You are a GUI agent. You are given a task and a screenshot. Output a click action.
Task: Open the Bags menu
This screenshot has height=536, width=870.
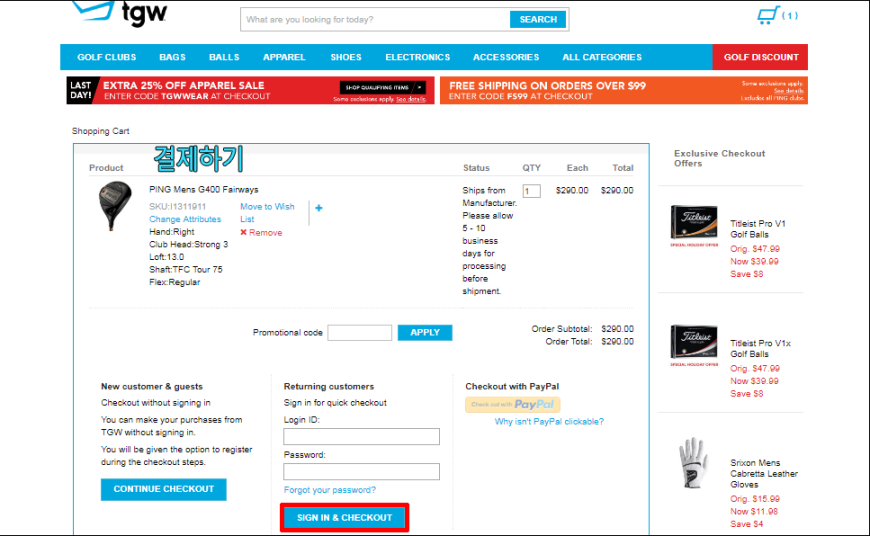pos(172,57)
